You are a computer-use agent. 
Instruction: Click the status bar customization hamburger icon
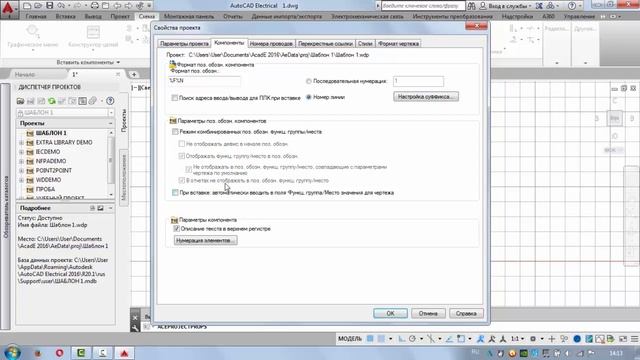coord(634,339)
